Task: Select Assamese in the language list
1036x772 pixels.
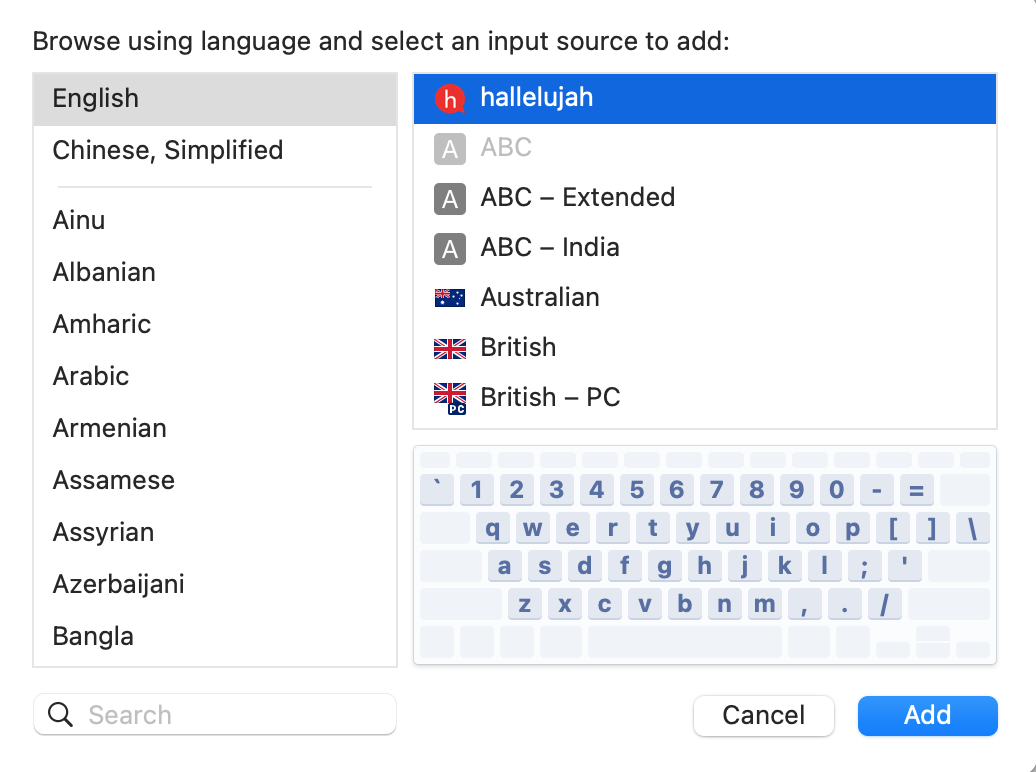Action: coord(215,481)
